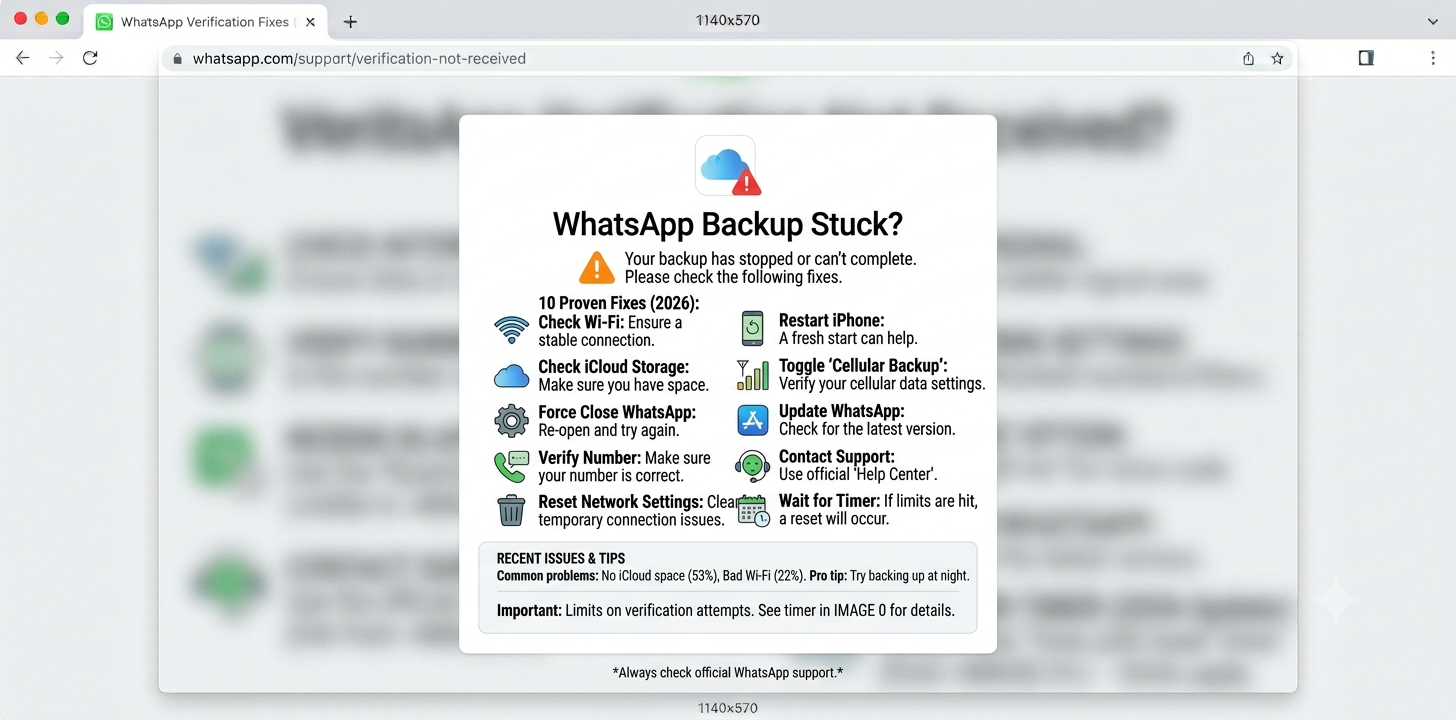1456x720 pixels.
Task: Click the address bar URL field
Action: pos(727,59)
